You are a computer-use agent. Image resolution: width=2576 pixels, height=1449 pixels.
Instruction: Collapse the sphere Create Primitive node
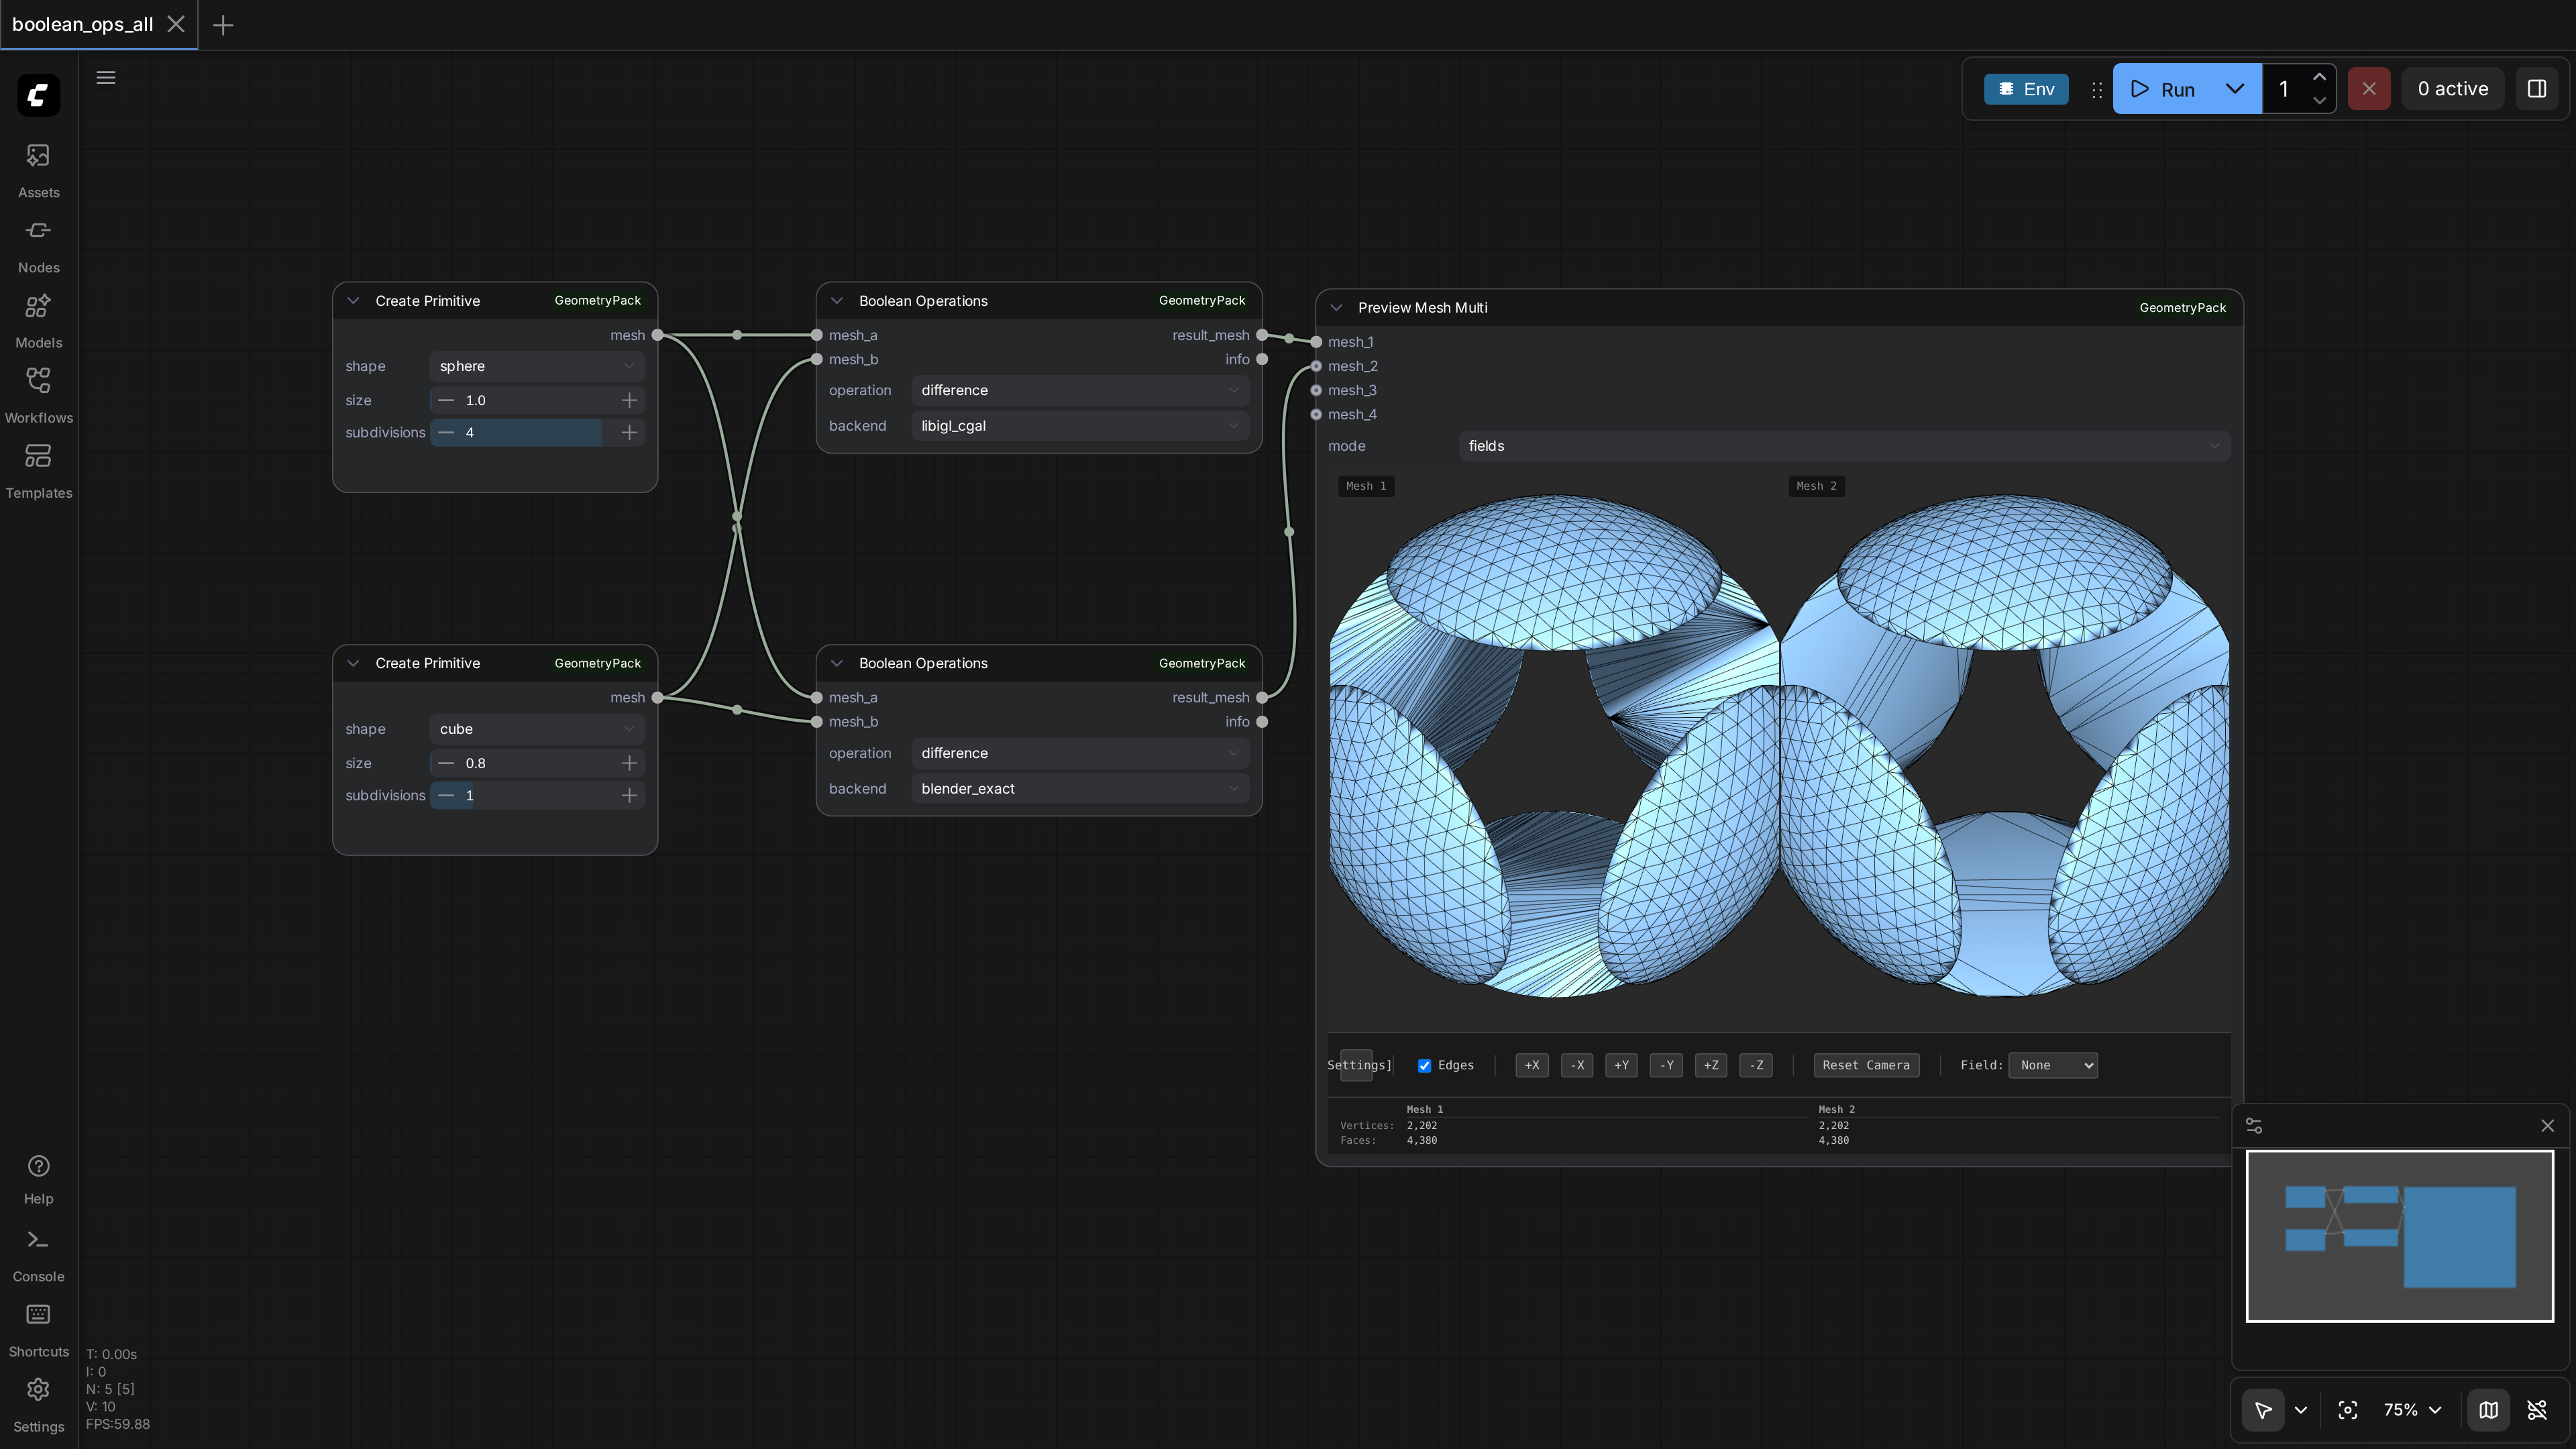[x=353, y=301]
